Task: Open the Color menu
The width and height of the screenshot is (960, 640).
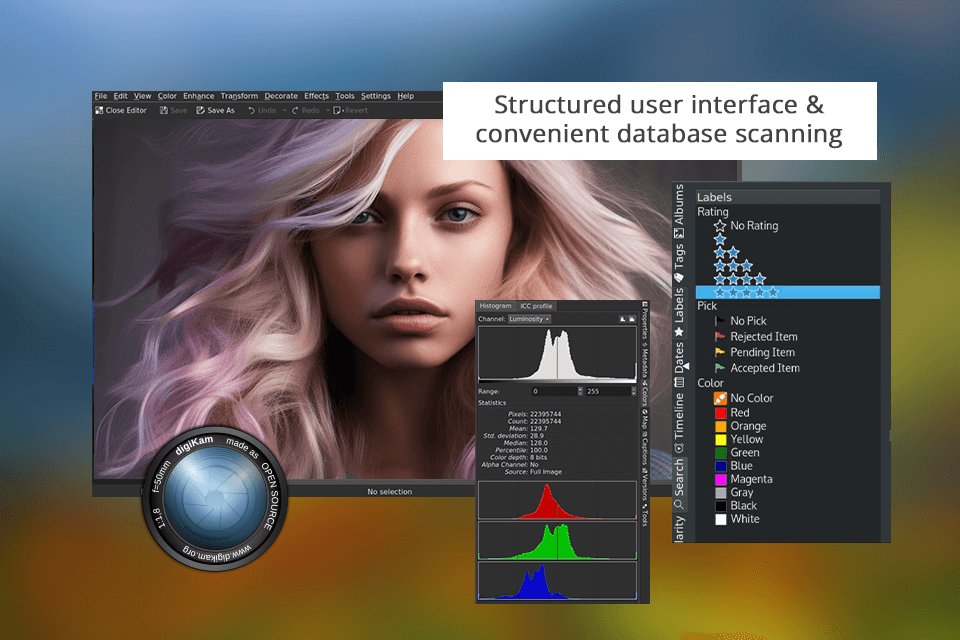Action: tap(167, 96)
